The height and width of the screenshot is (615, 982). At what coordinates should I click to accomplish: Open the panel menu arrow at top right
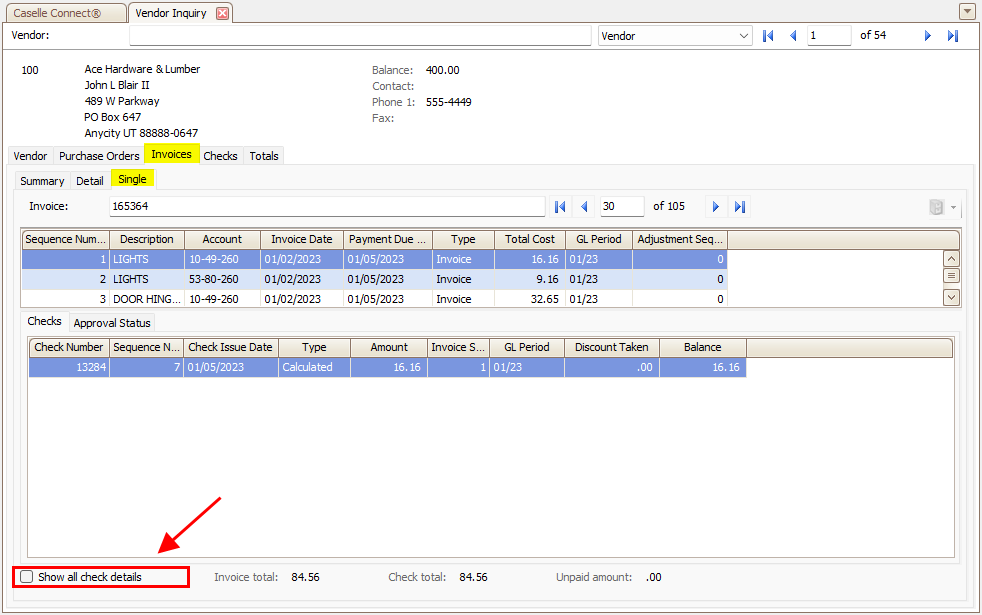(x=966, y=10)
